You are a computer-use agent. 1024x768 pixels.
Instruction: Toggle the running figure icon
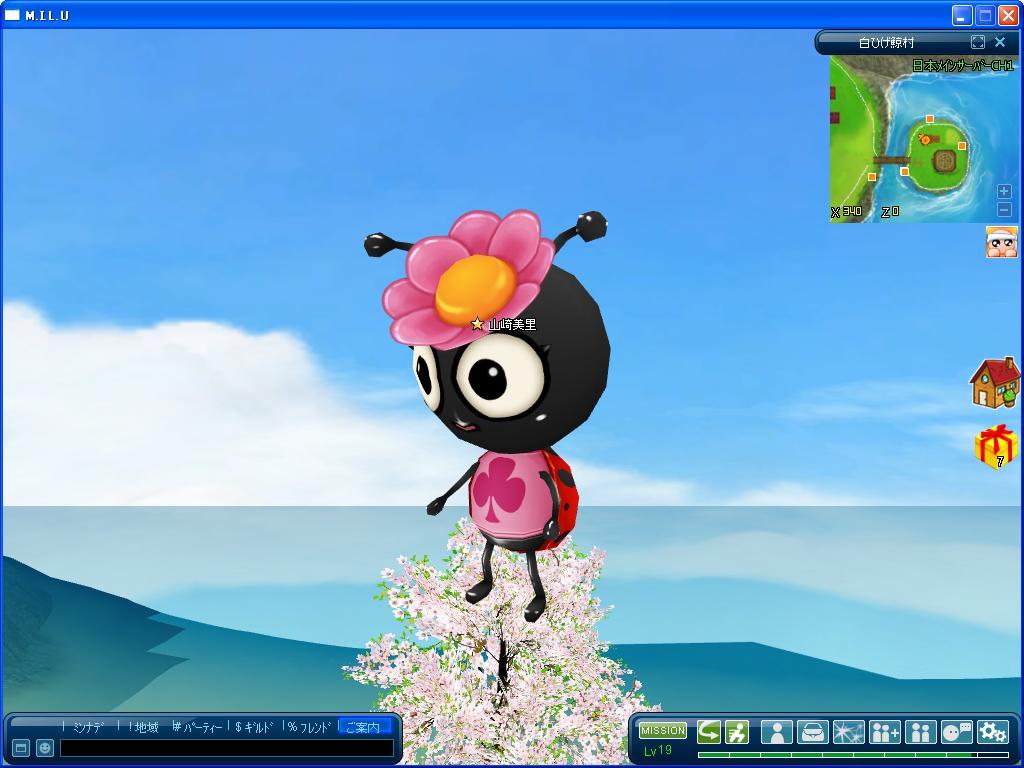(737, 731)
